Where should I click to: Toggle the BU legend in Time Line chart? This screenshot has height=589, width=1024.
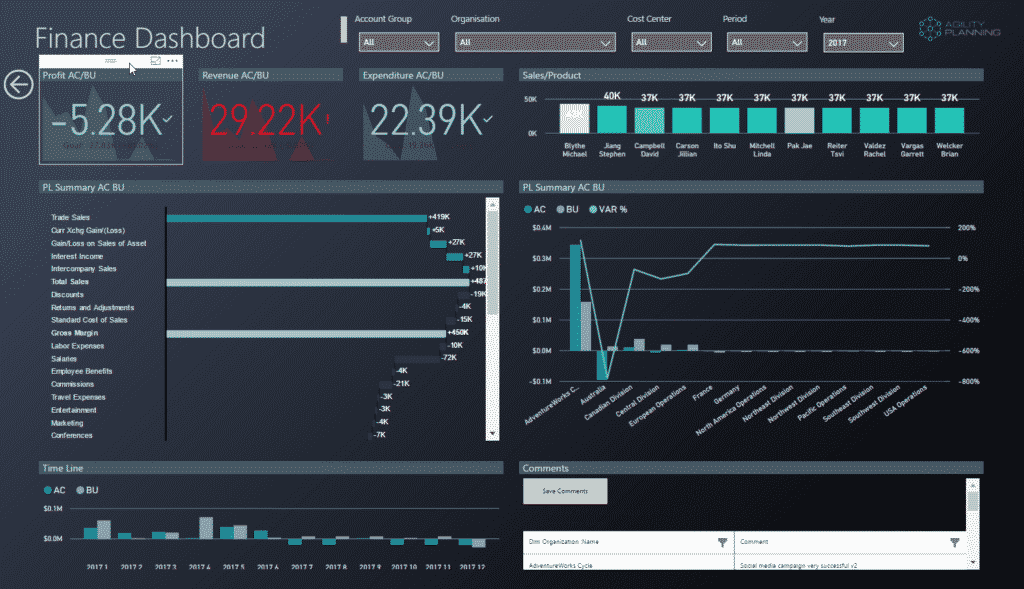click(x=87, y=491)
